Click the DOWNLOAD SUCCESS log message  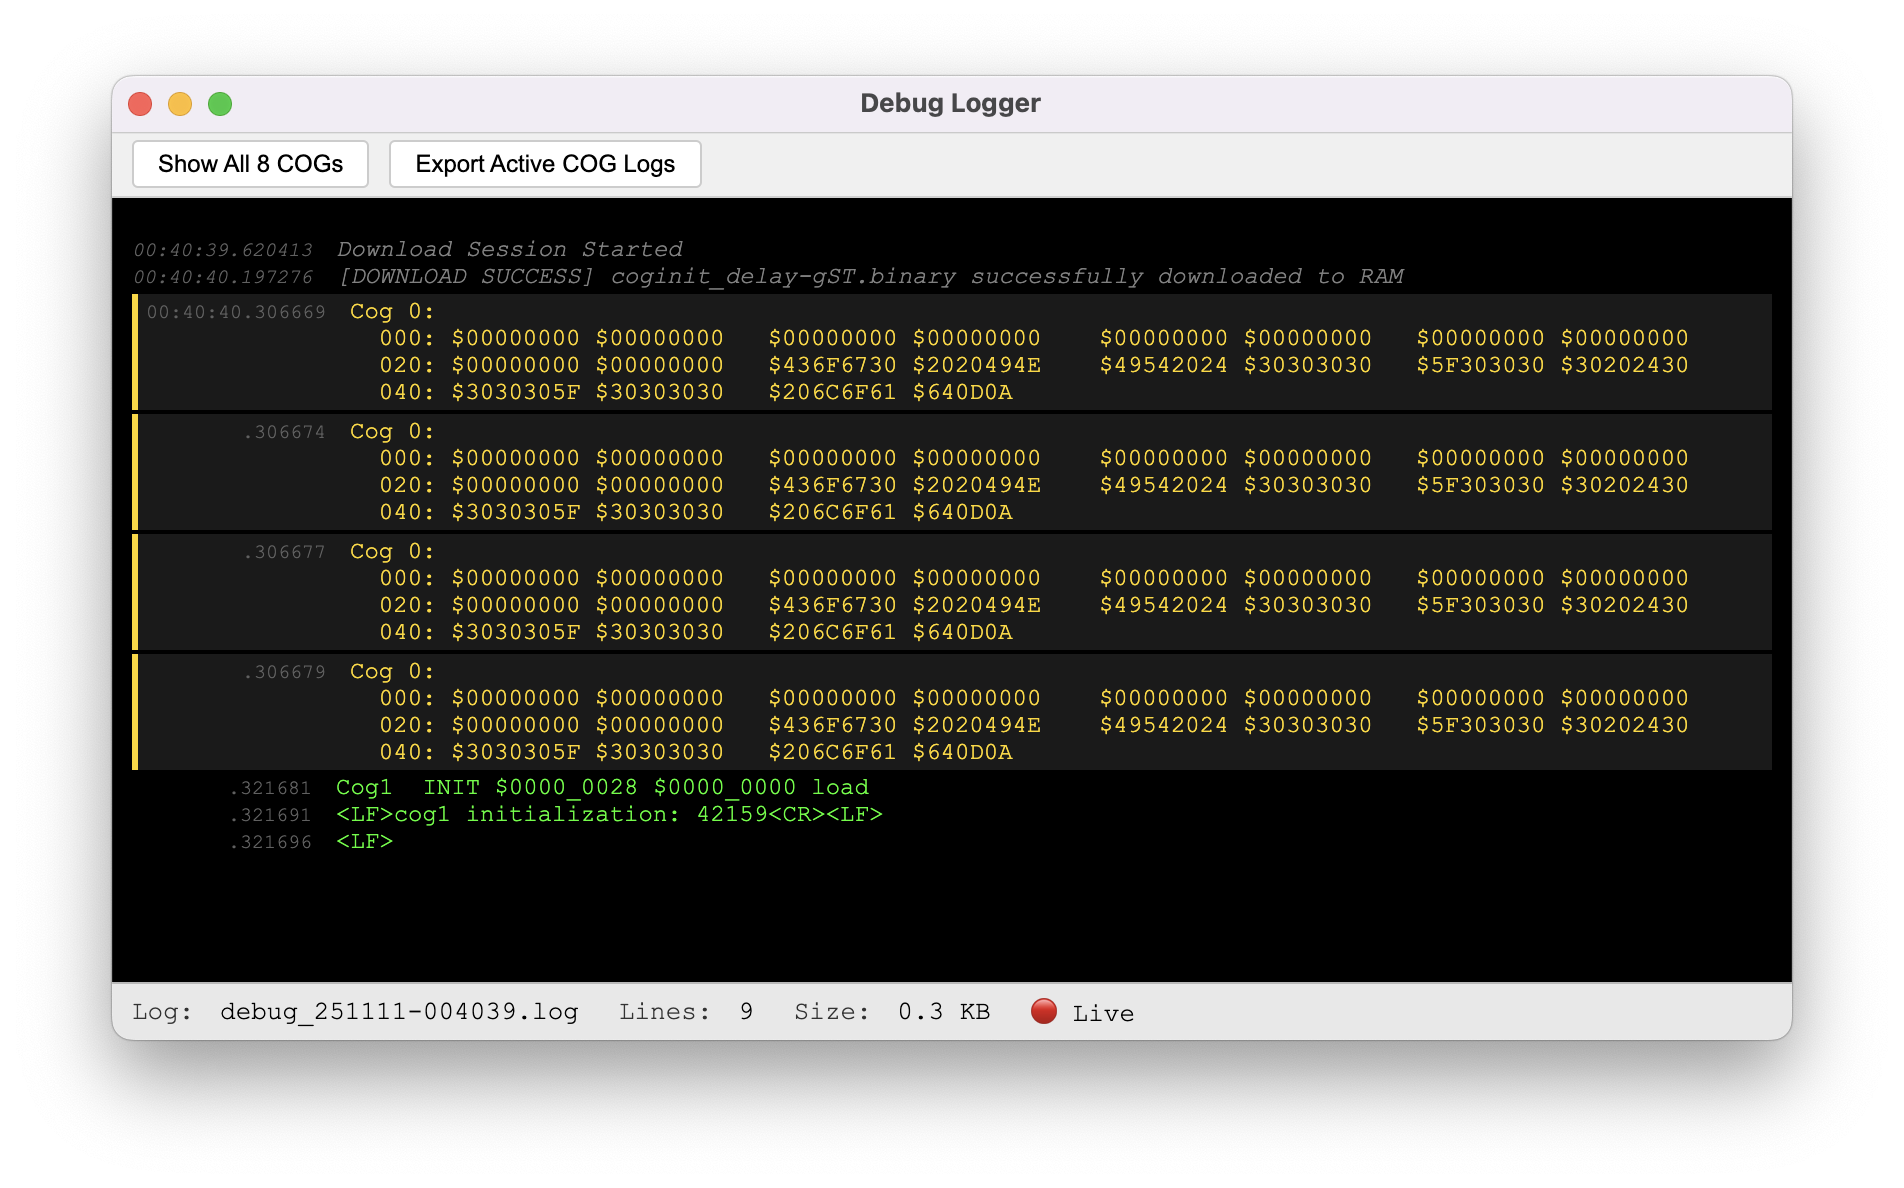[x=870, y=277]
